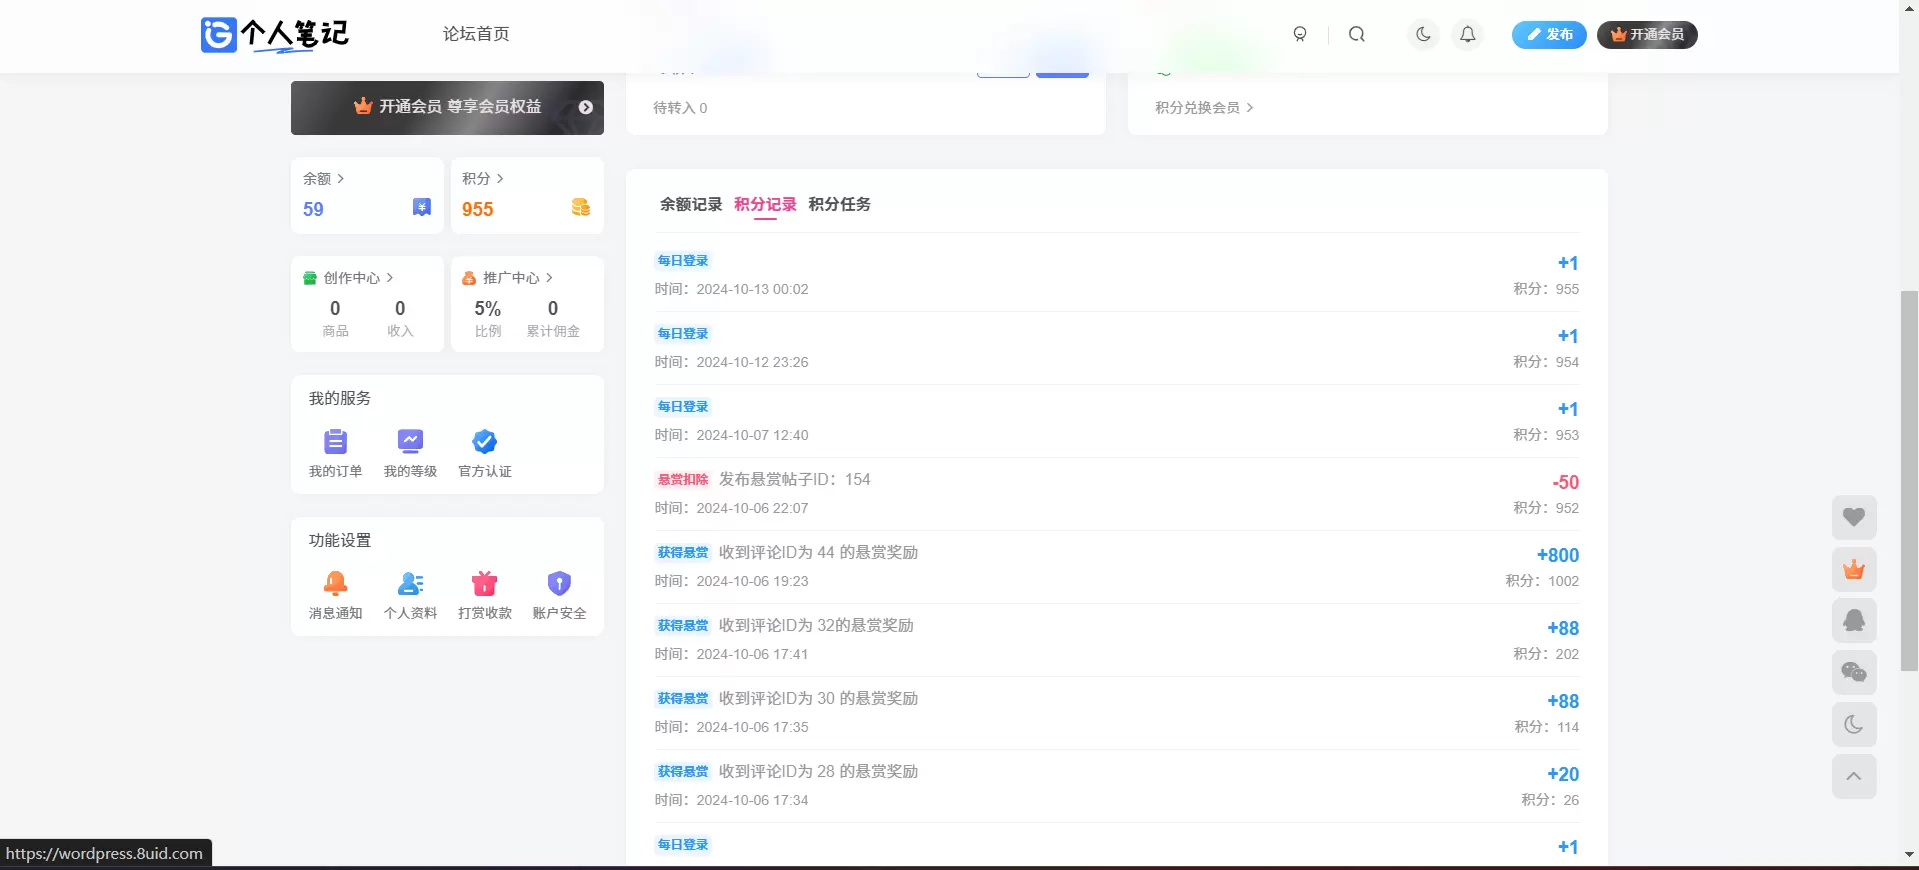The image size is (1919, 870).
Task: Click the 商品 count stat
Action: click(x=335, y=318)
